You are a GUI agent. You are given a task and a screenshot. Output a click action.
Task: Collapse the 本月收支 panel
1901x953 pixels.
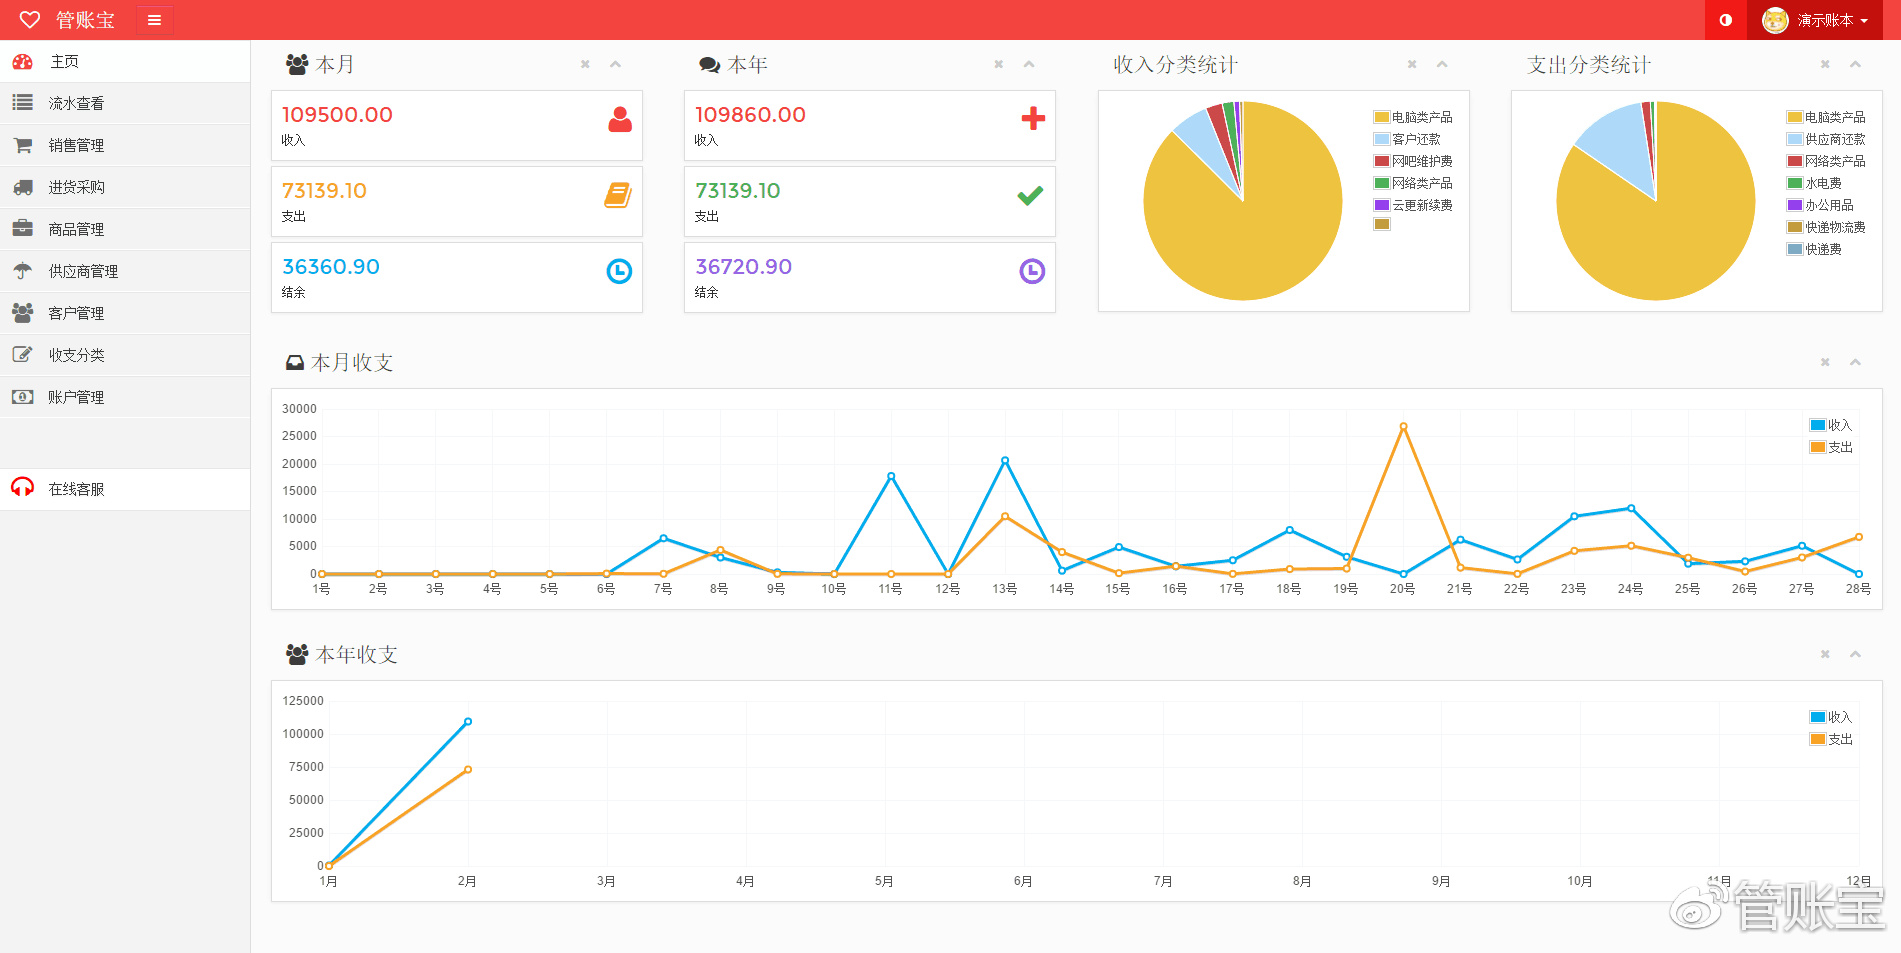coord(1855,362)
